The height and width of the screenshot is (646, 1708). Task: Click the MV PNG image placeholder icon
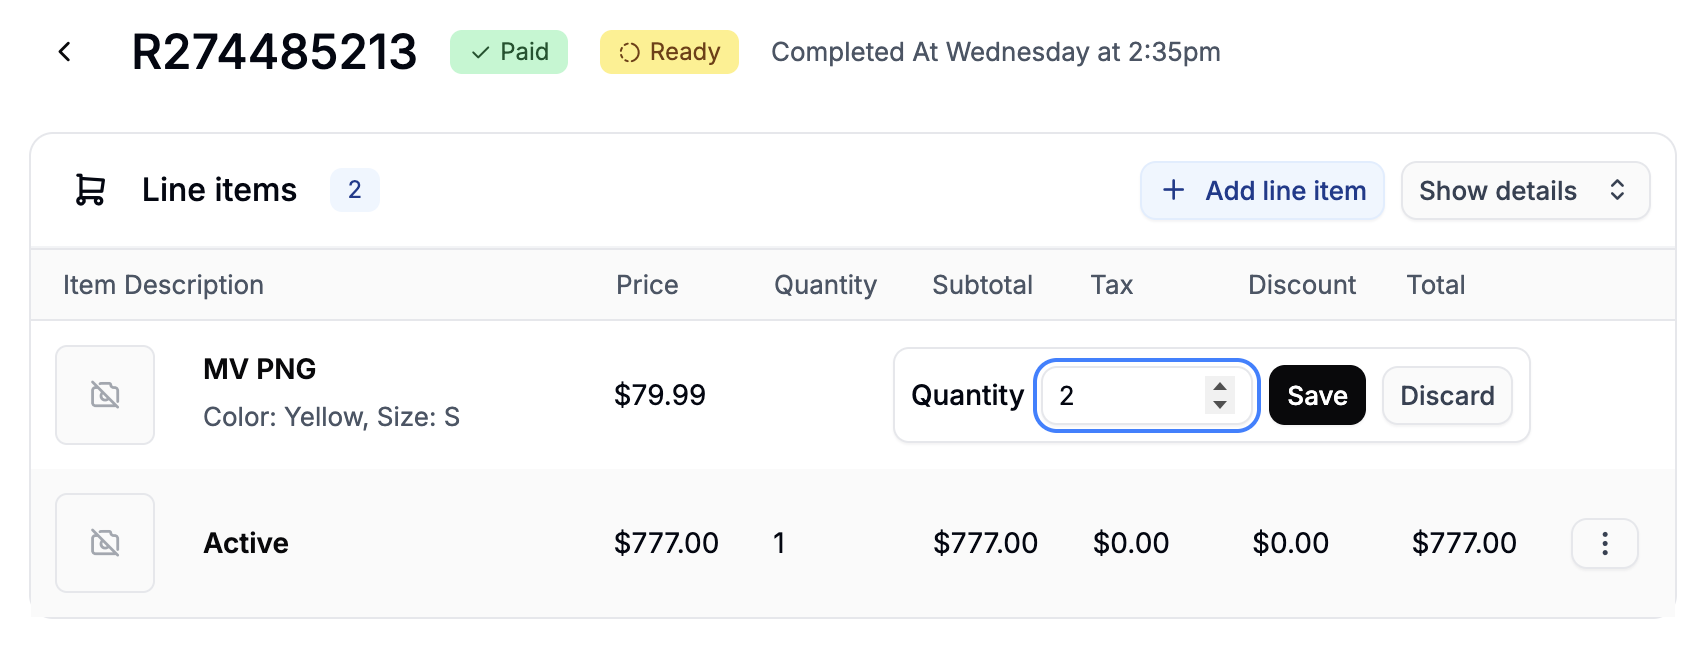[104, 394]
